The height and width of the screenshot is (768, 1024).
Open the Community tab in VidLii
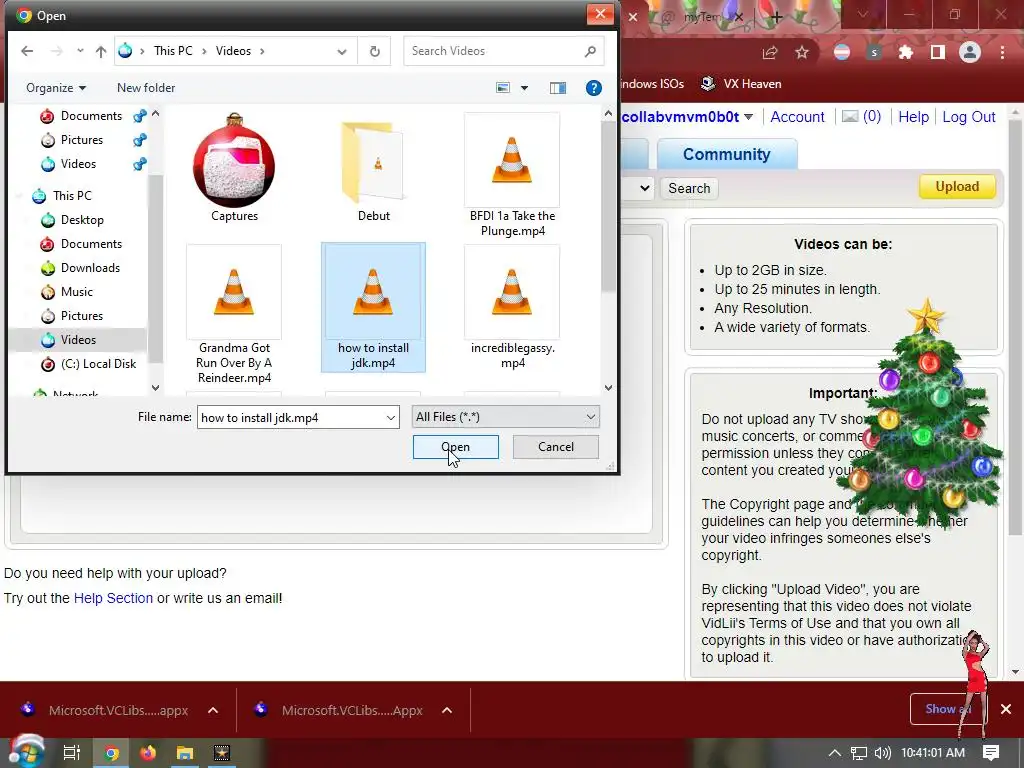pos(727,154)
